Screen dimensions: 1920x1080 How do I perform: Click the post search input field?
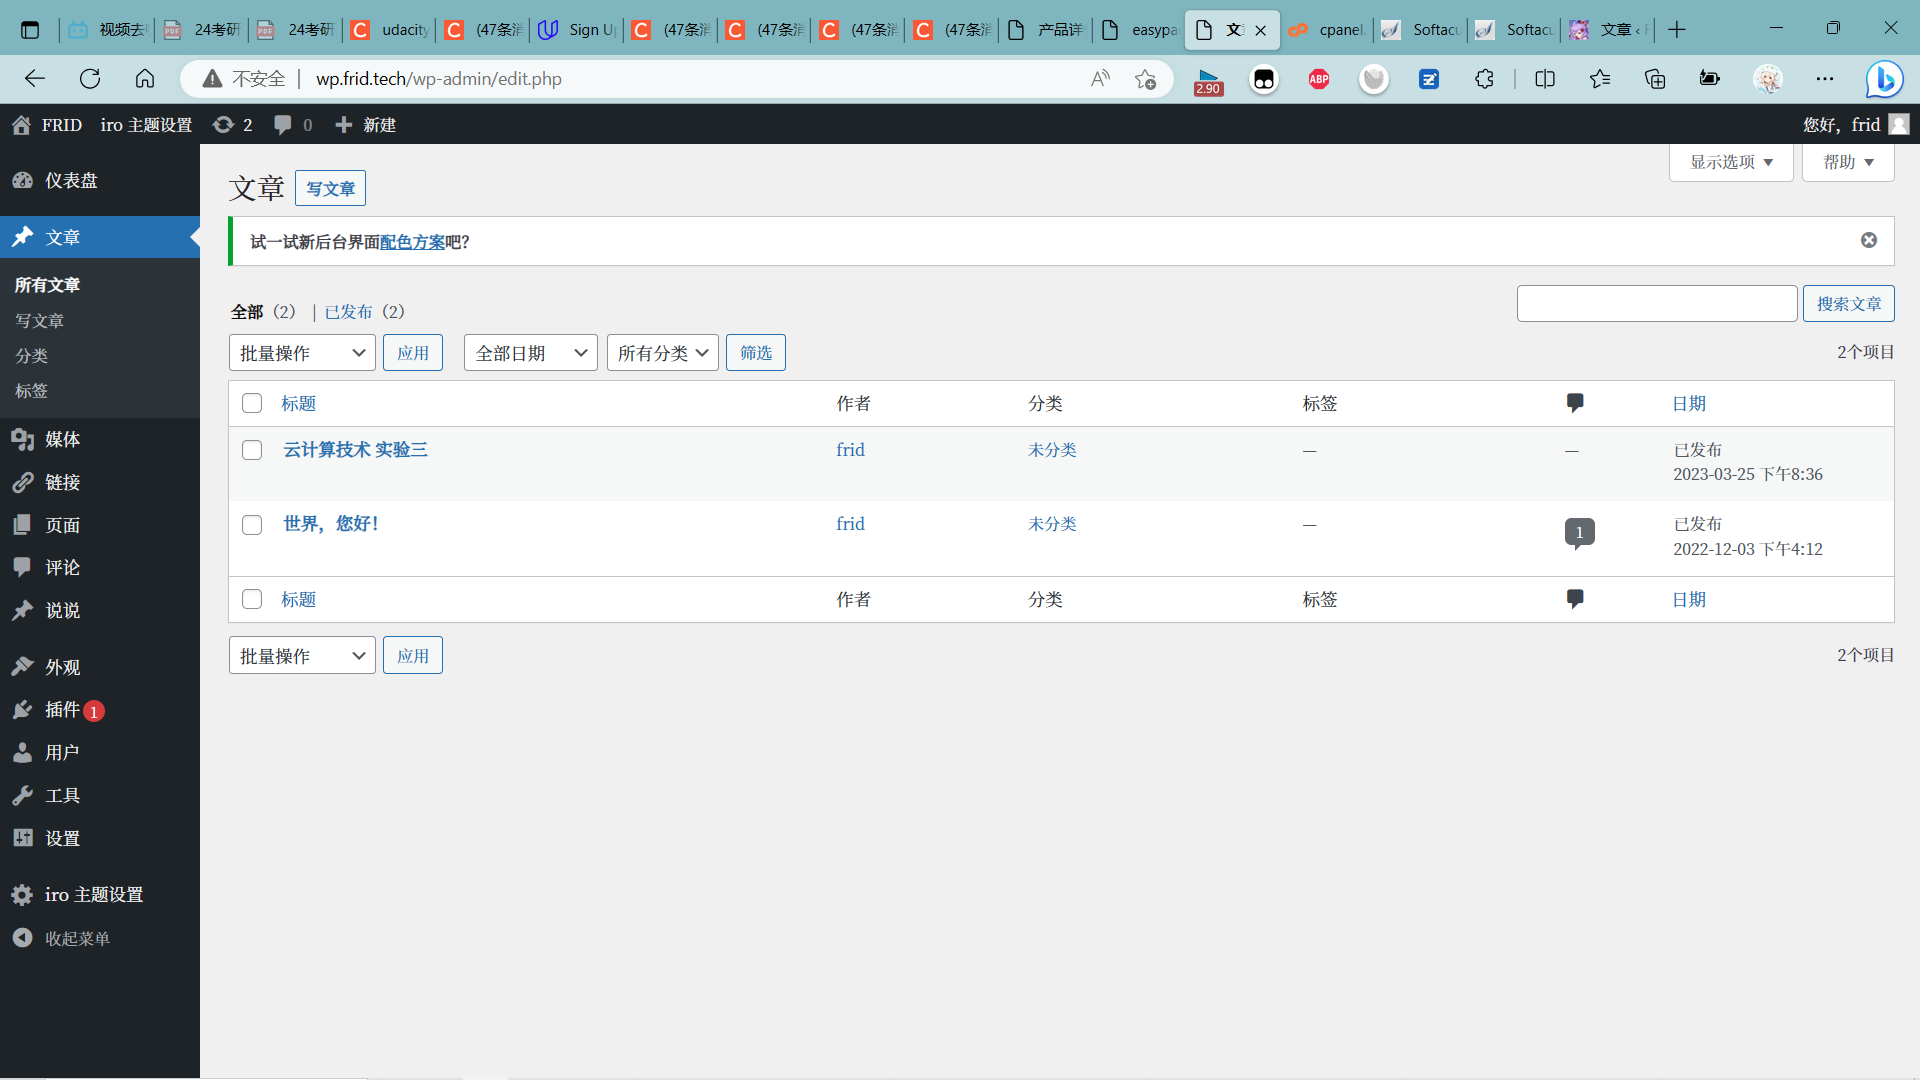click(1656, 304)
